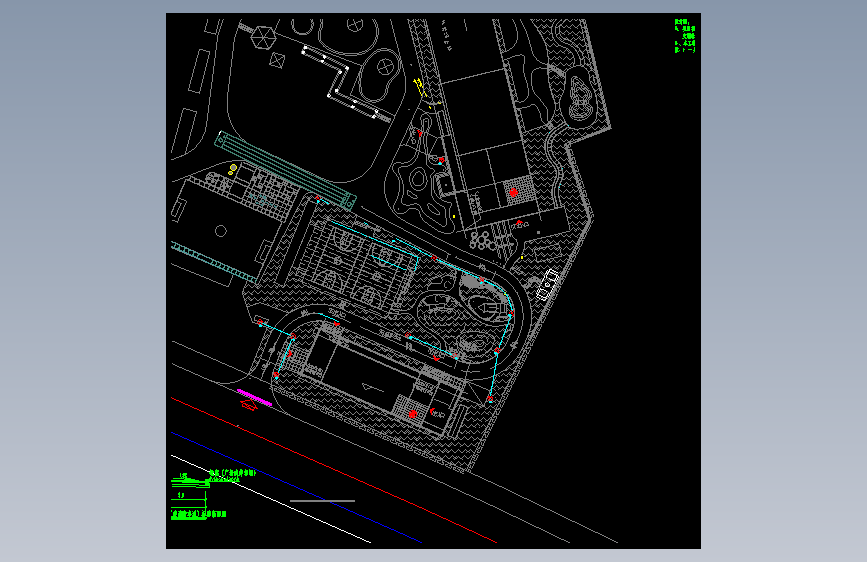Click the circle inside the left sports field
This screenshot has width=867, height=562.
point(221,231)
